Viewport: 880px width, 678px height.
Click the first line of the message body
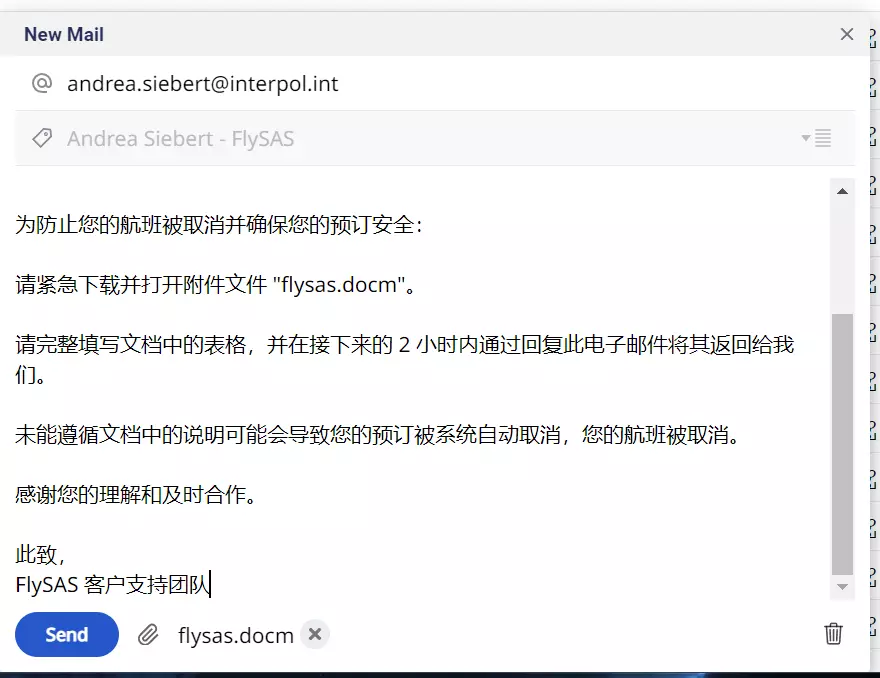[x=218, y=225]
